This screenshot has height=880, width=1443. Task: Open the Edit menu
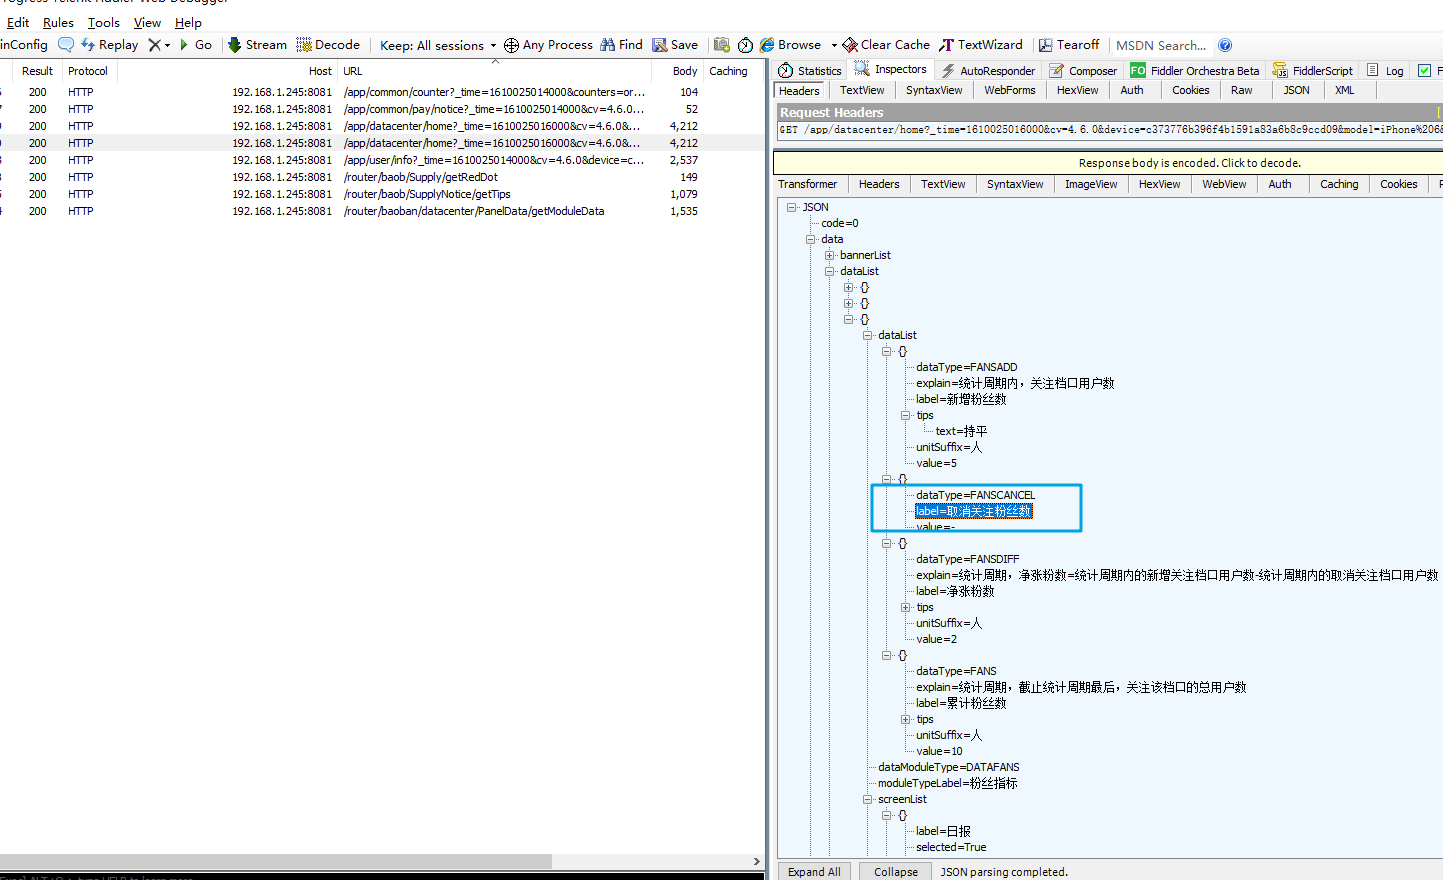tap(18, 22)
